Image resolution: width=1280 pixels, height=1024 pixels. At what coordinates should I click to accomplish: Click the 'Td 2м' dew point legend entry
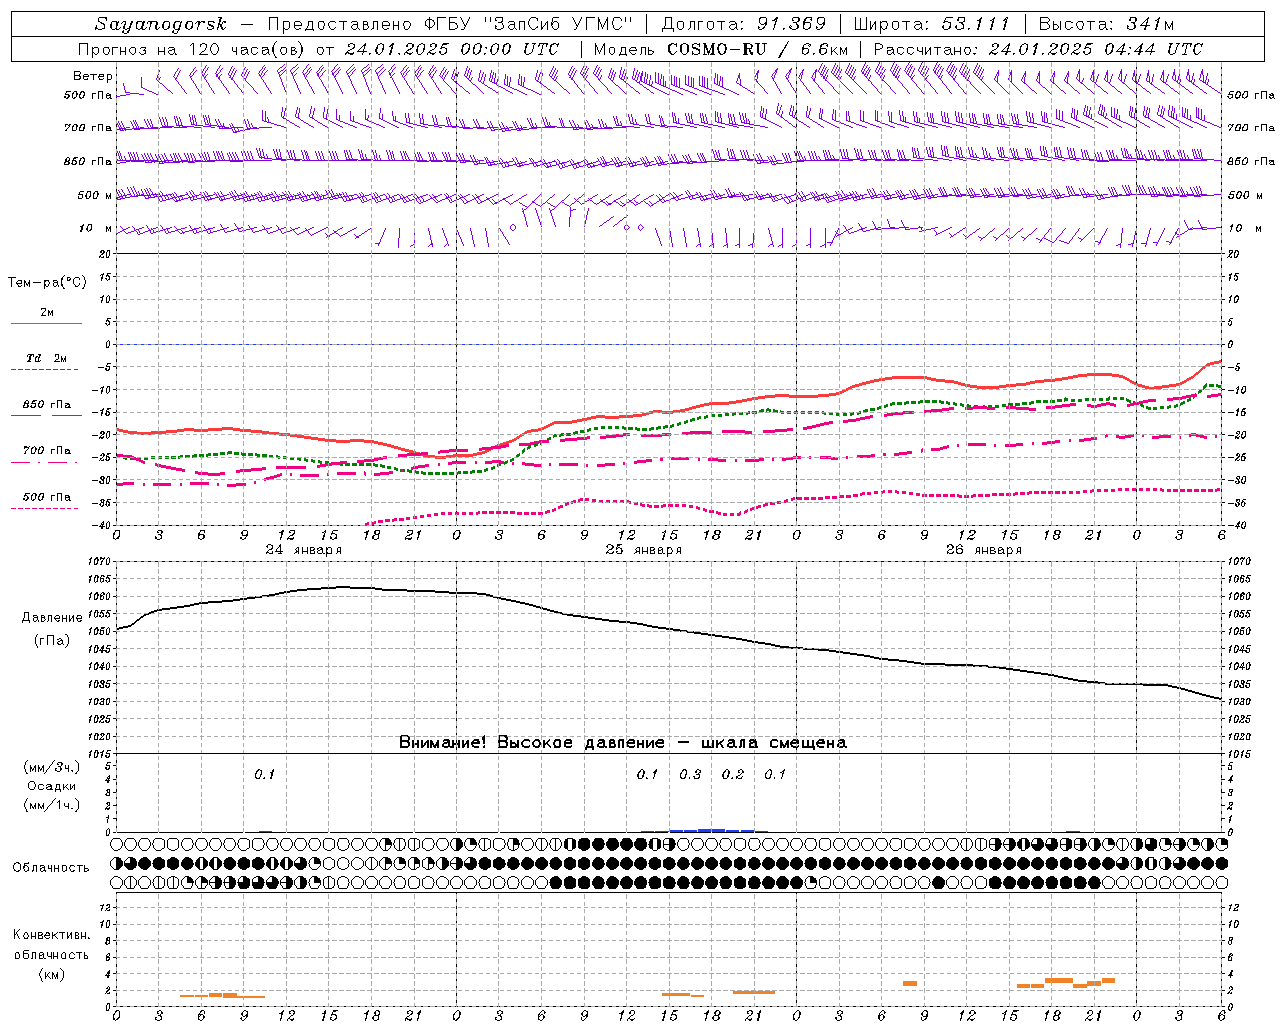pyautogui.click(x=46, y=358)
